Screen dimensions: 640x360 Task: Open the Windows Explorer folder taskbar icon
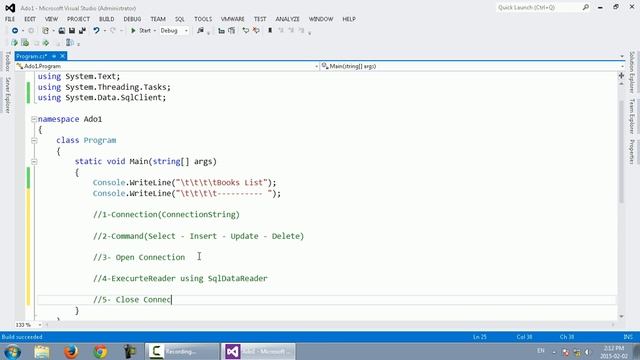coord(42,351)
